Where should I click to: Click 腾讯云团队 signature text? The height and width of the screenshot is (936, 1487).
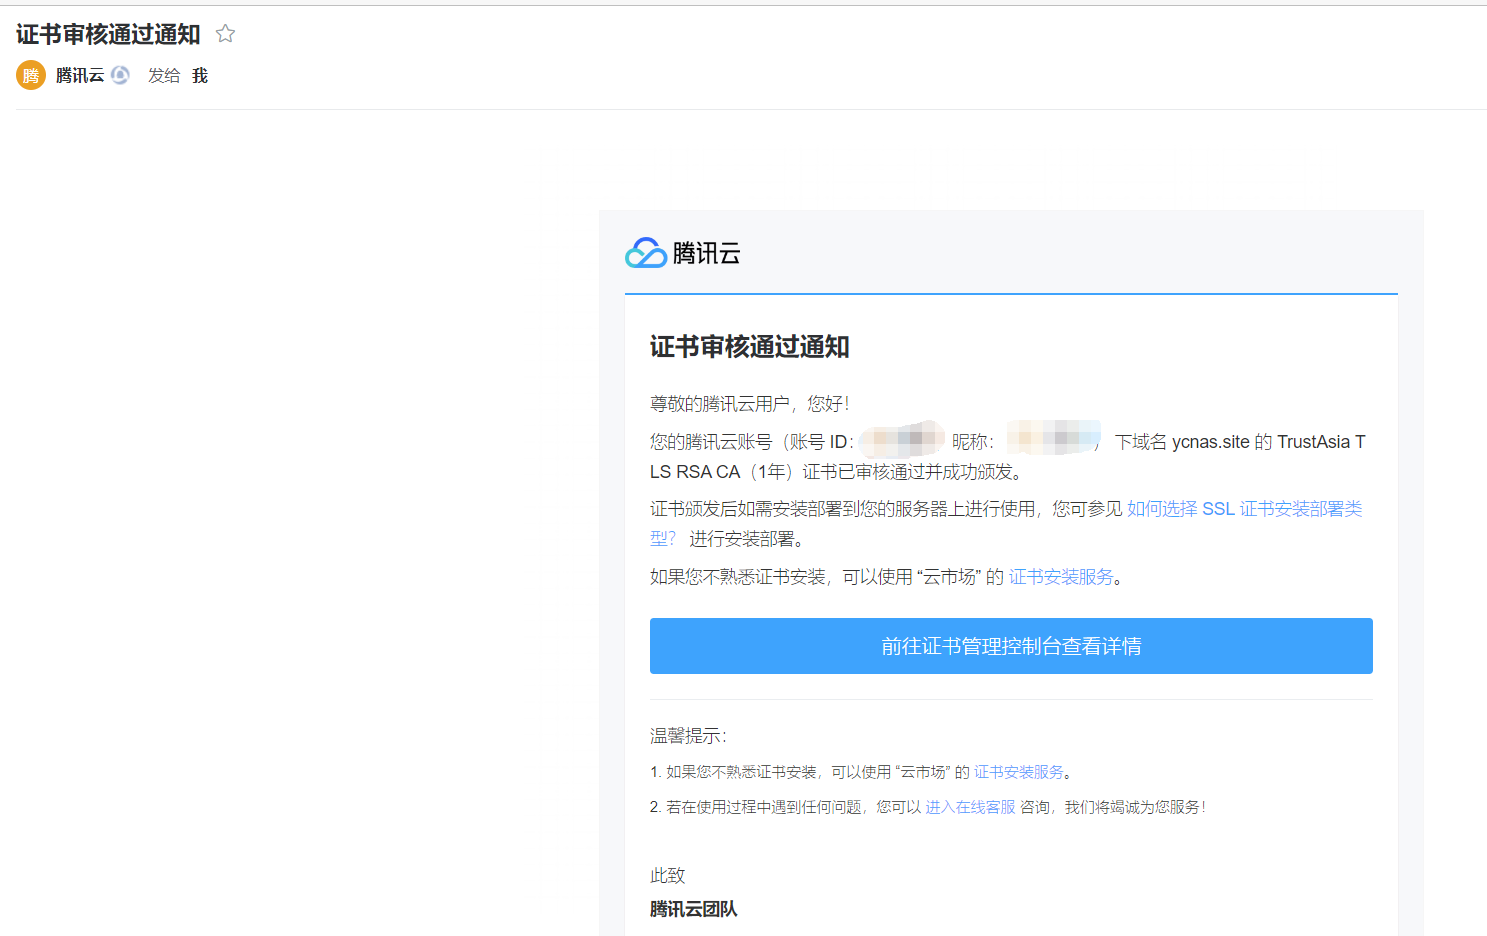coord(694,909)
